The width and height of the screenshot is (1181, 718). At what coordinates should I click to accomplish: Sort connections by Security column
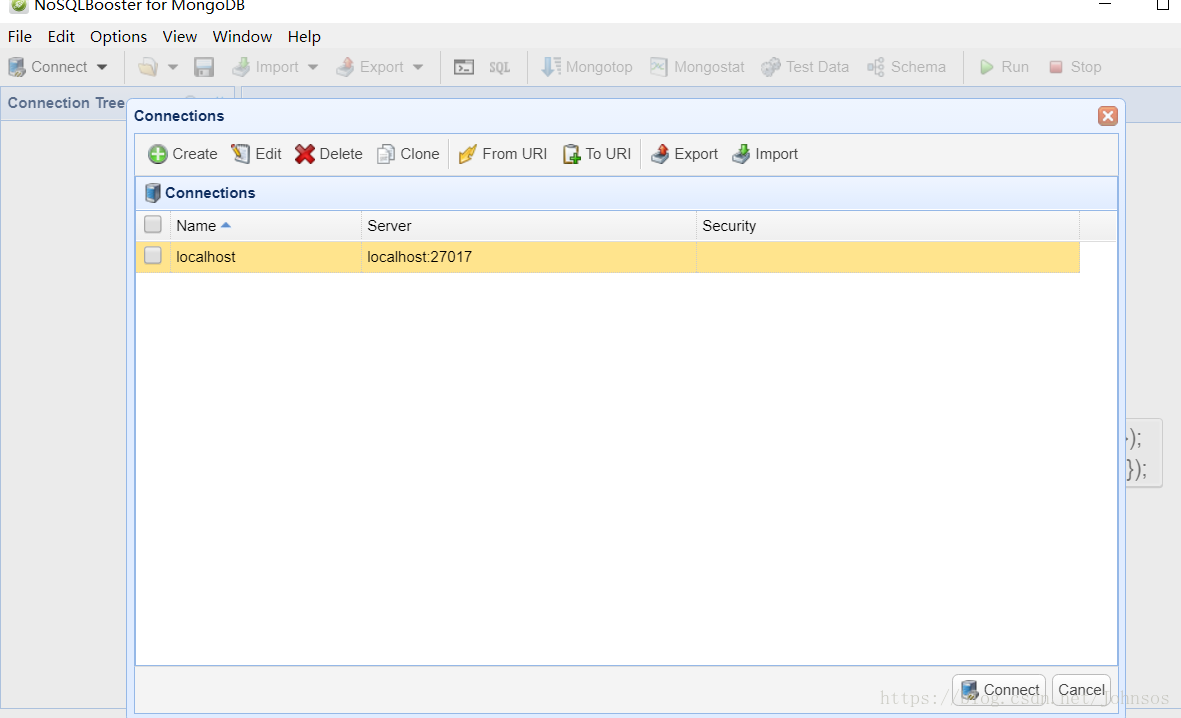tap(887, 226)
